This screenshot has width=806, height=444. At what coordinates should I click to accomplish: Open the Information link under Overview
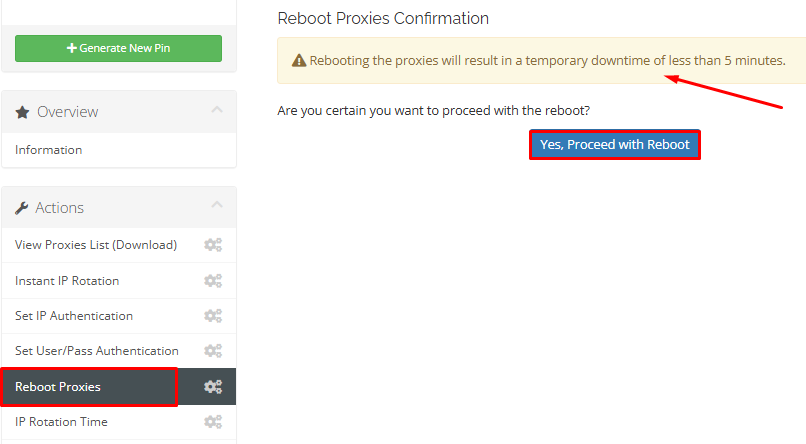pos(49,150)
